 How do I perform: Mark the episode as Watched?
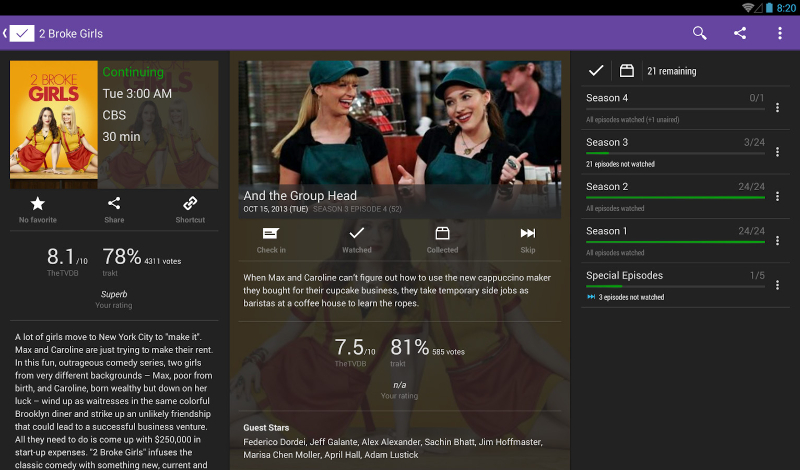tap(357, 240)
